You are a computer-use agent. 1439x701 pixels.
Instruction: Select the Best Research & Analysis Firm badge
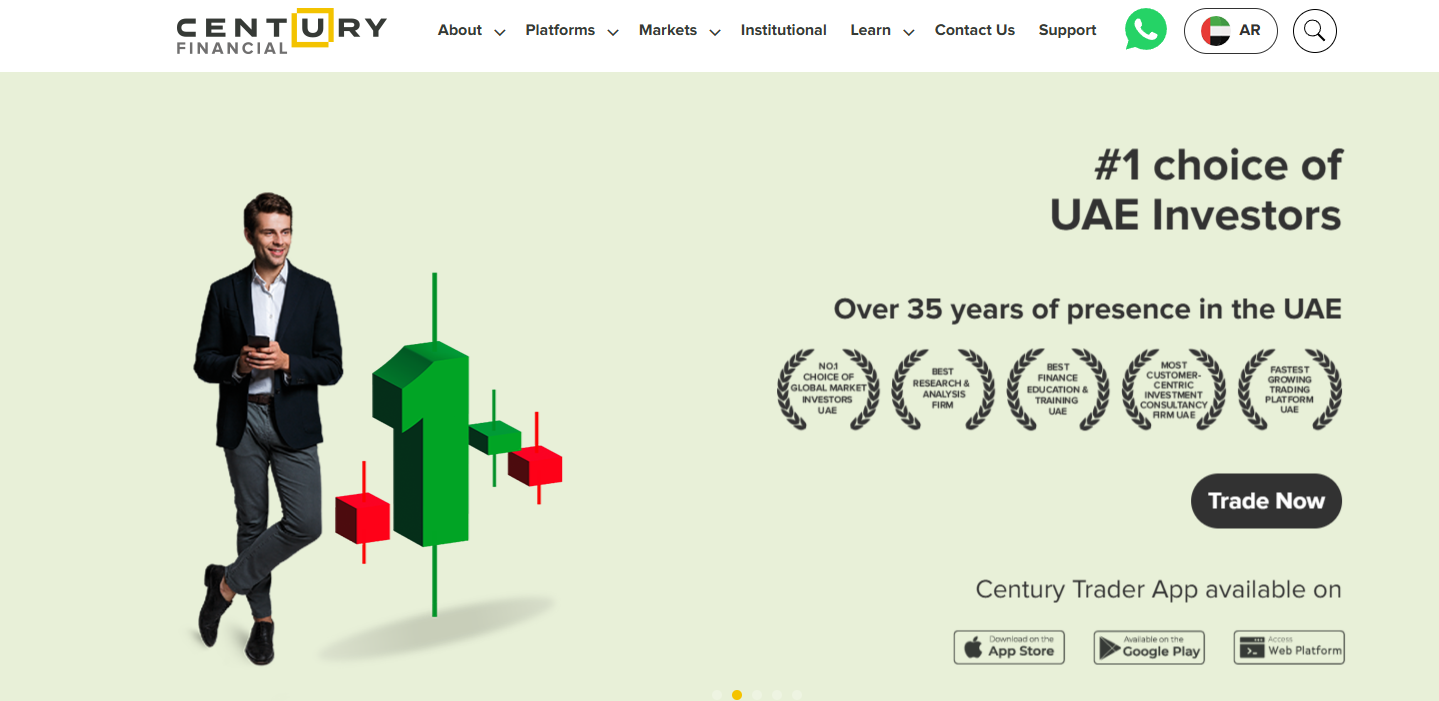click(x=942, y=389)
